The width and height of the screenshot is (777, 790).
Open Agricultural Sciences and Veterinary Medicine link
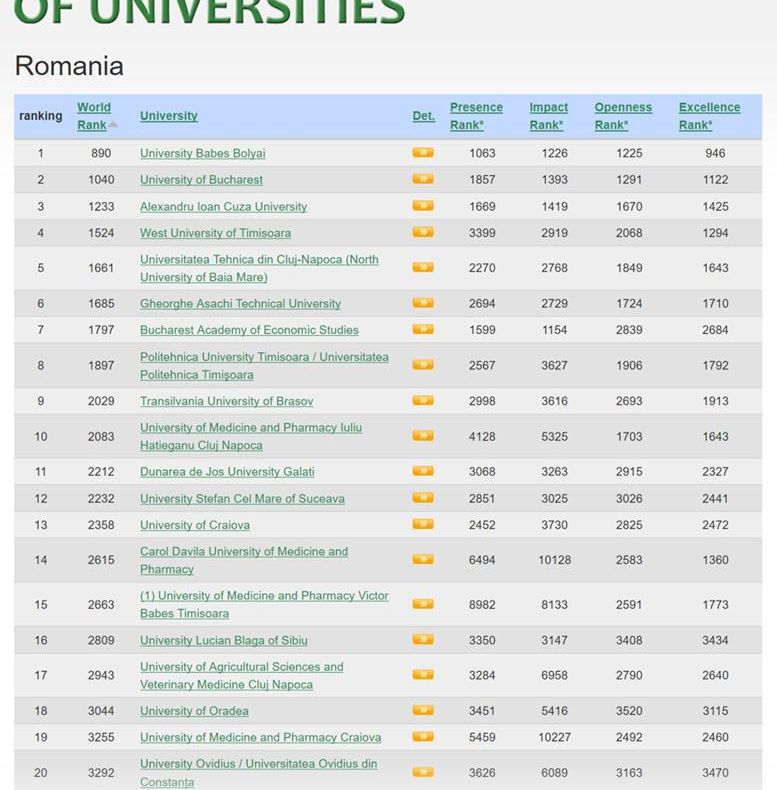(241, 676)
